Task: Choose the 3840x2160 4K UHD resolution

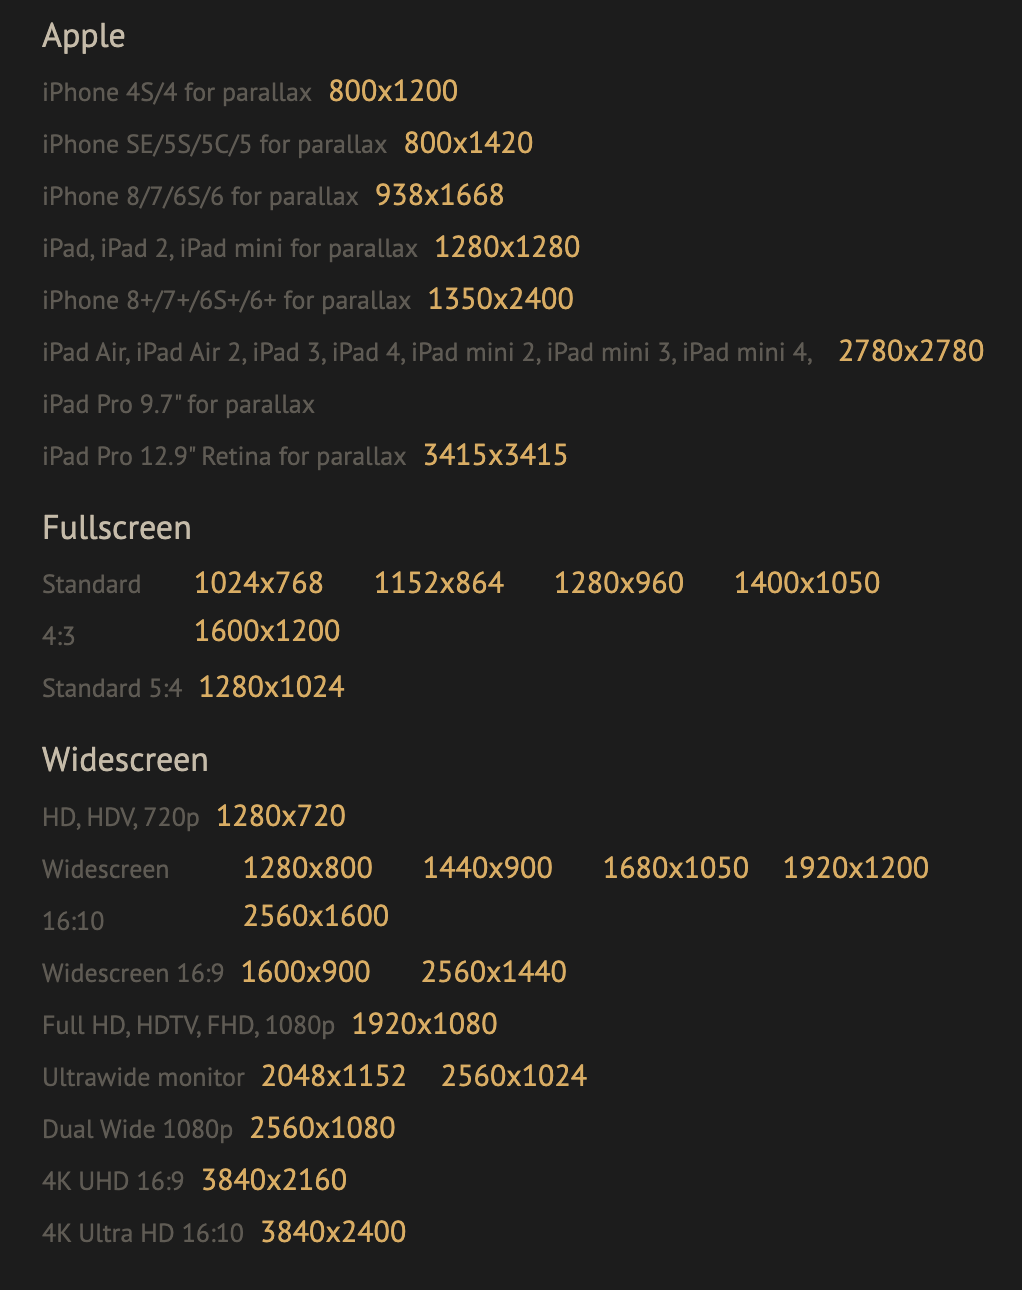Action: [x=274, y=1180]
